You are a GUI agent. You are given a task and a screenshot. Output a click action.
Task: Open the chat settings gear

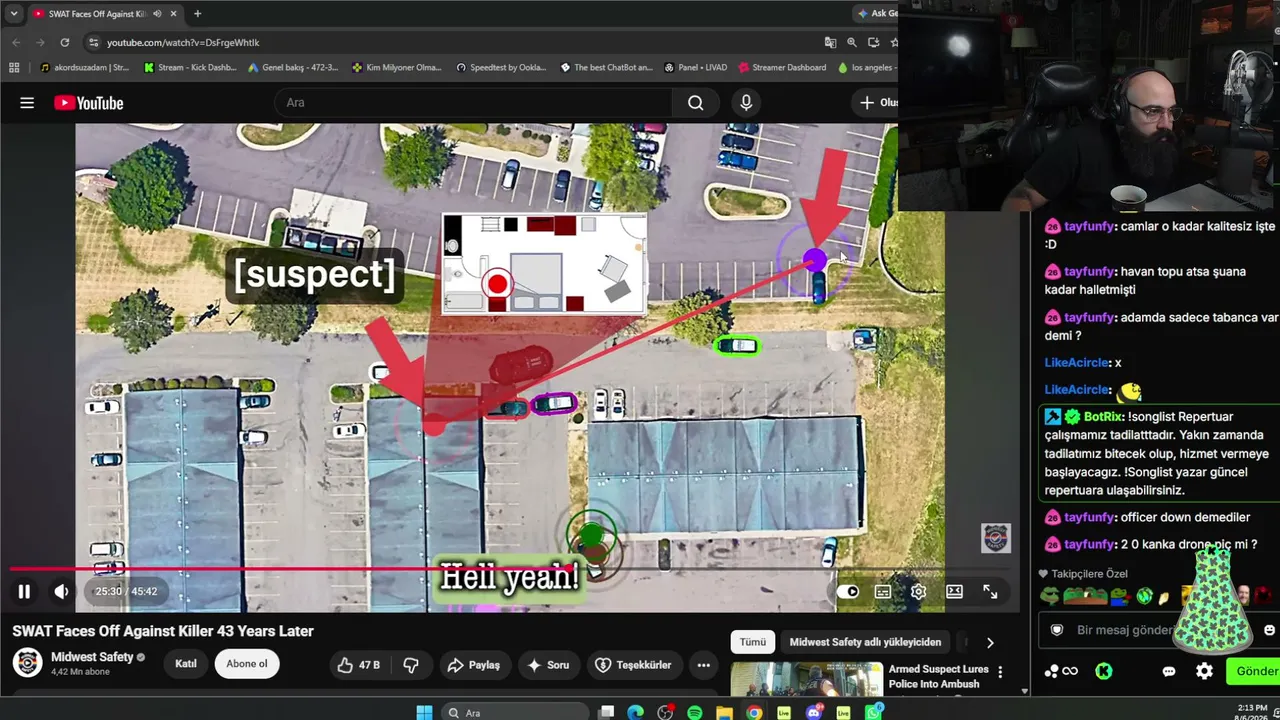pos(1205,671)
